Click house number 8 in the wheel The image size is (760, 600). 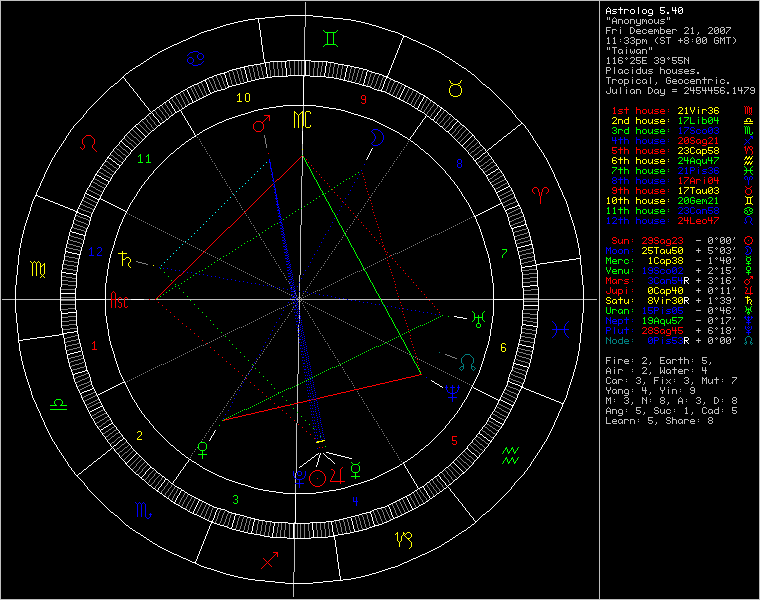tap(459, 164)
